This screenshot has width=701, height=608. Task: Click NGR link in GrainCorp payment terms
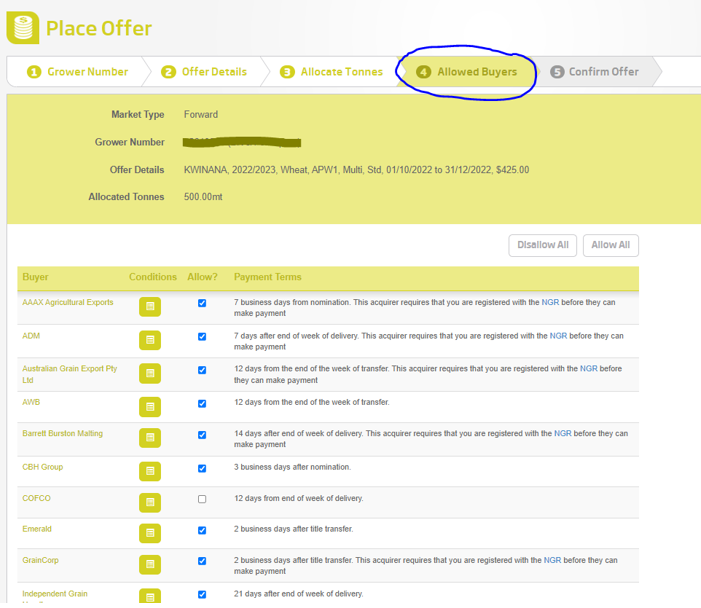(553, 560)
